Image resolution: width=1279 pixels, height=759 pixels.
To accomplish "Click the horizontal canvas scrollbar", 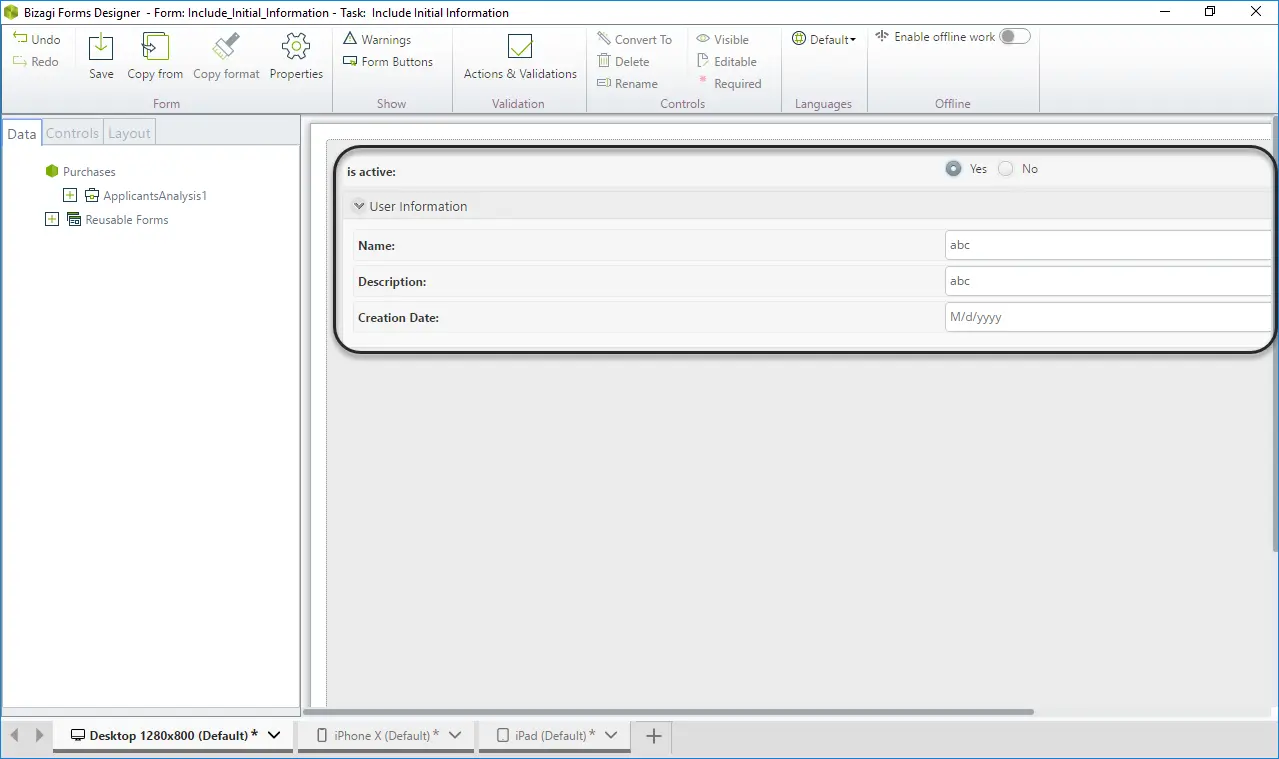I will point(670,712).
